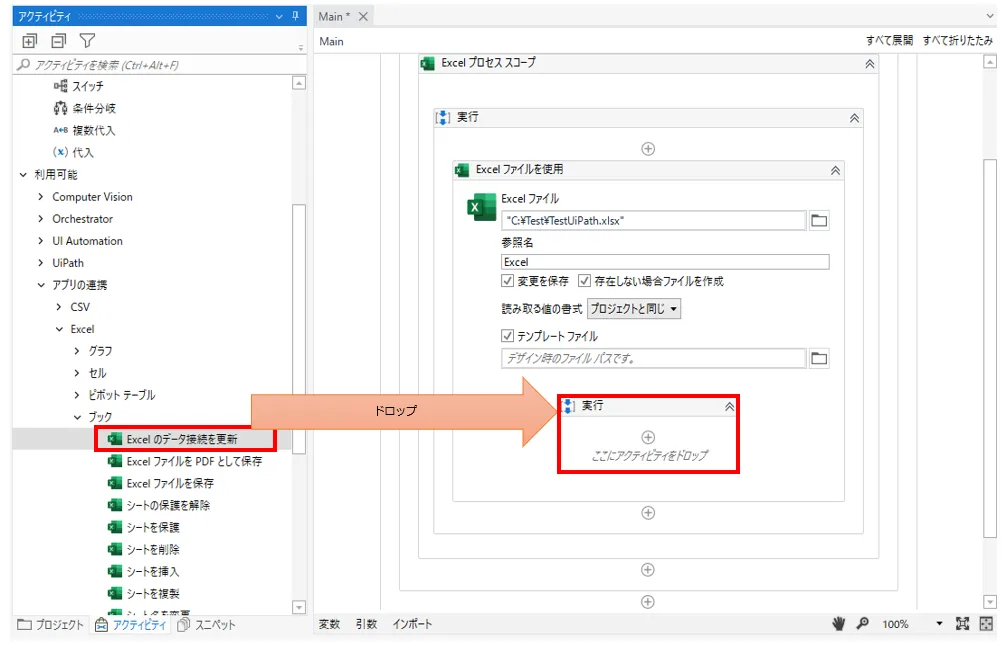Open the 読み取る値の書式 dropdown
Image resolution: width=1007 pixels, height=648 pixels.
634,309
